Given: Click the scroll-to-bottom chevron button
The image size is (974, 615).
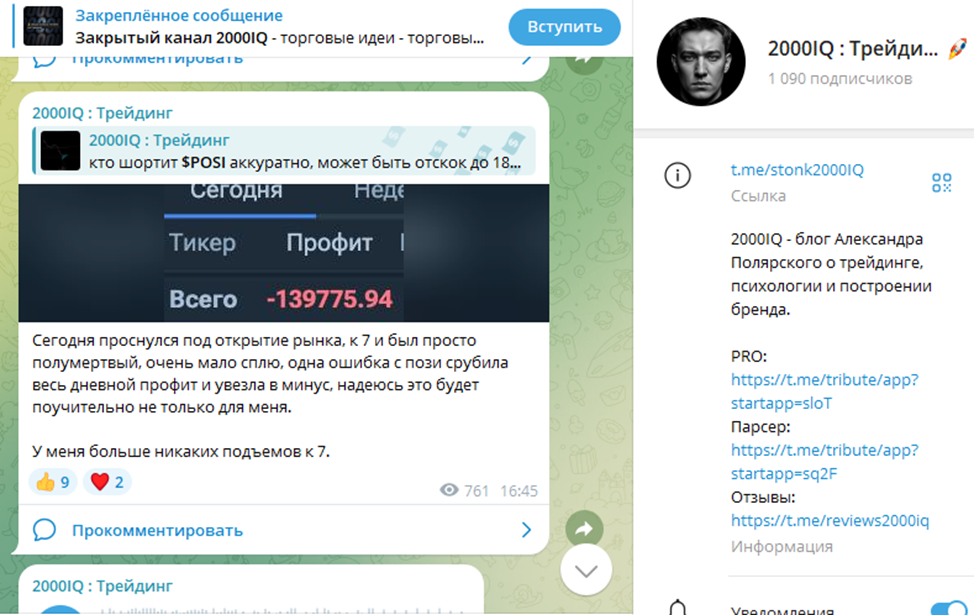Looking at the screenshot, I should (x=586, y=570).
